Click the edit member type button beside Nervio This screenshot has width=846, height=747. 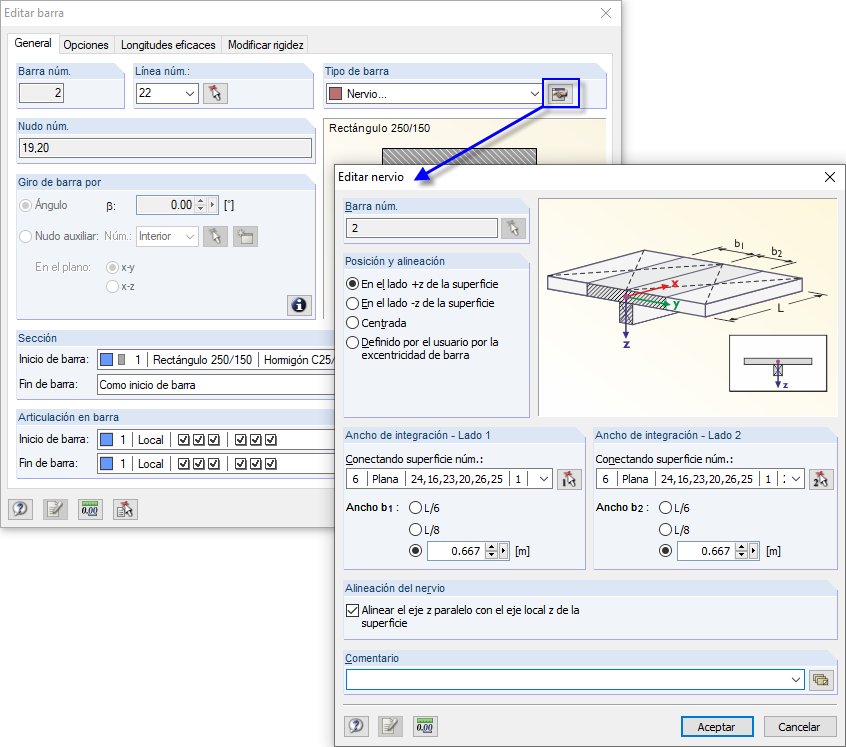pos(560,93)
